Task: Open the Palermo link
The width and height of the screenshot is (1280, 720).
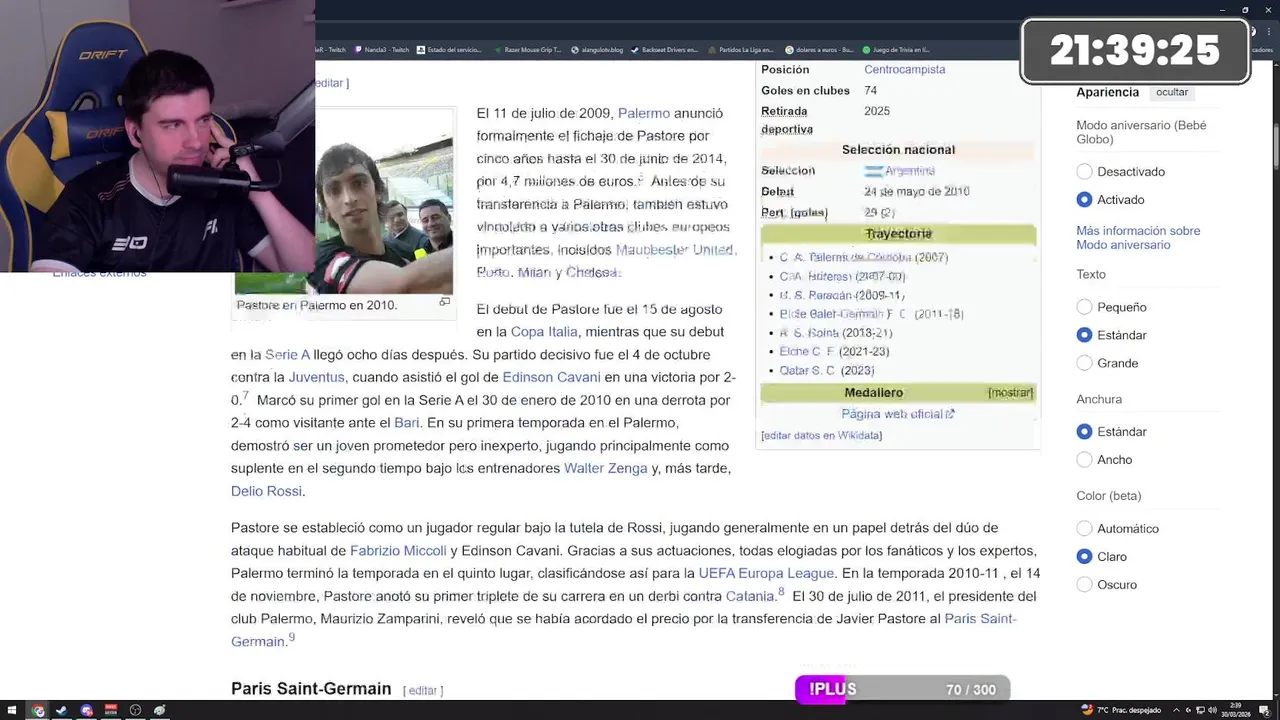Action: pos(644,113)
